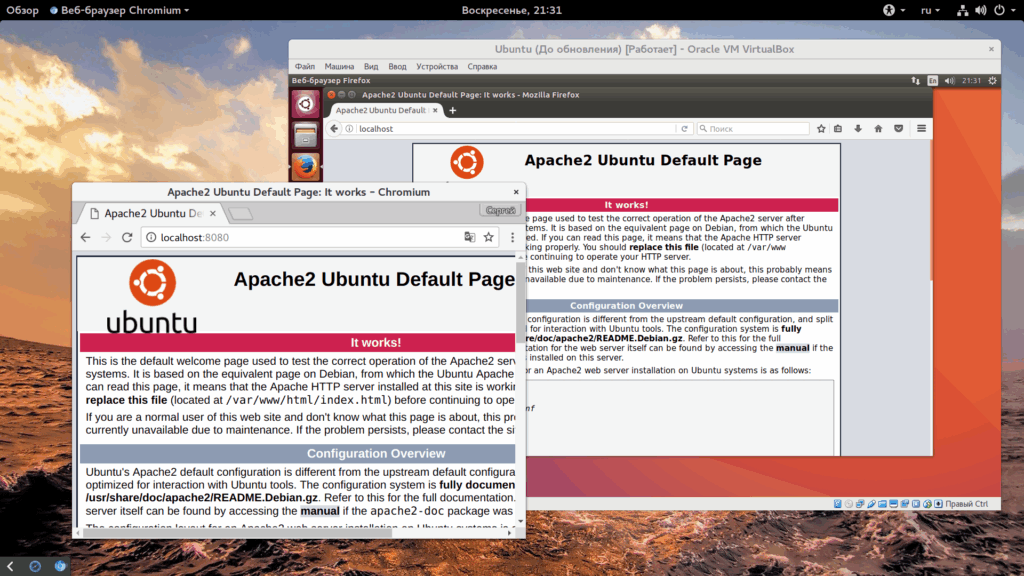
Task: Open Ubuntu Dash search icon
Action: pos(306,103)
